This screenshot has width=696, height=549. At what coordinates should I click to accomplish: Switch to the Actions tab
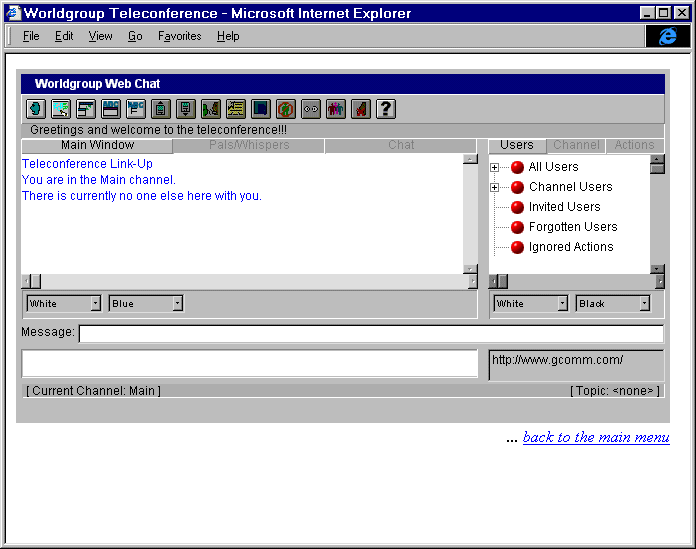click(x=634, y=145)
